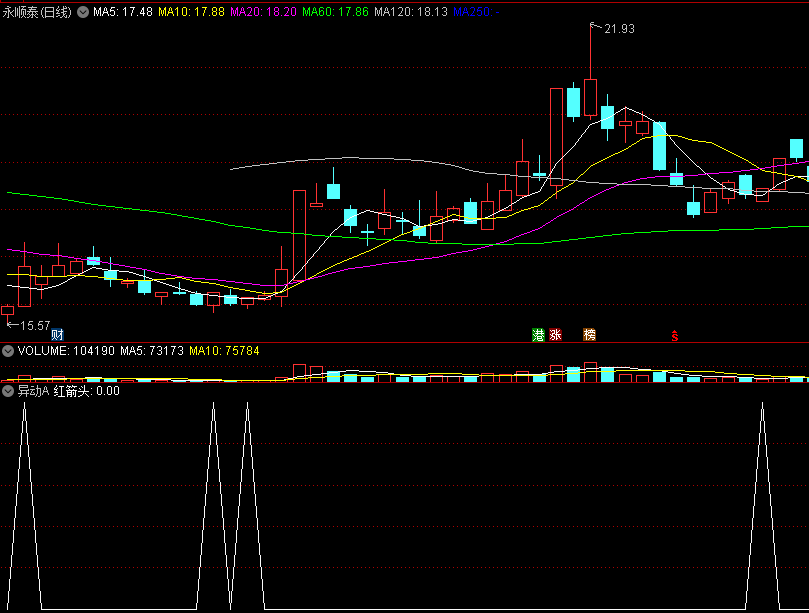Viewport: 809px width, 613px height.
Task: Click the red 涨 marker icon
Action: (x=555, y=335)
